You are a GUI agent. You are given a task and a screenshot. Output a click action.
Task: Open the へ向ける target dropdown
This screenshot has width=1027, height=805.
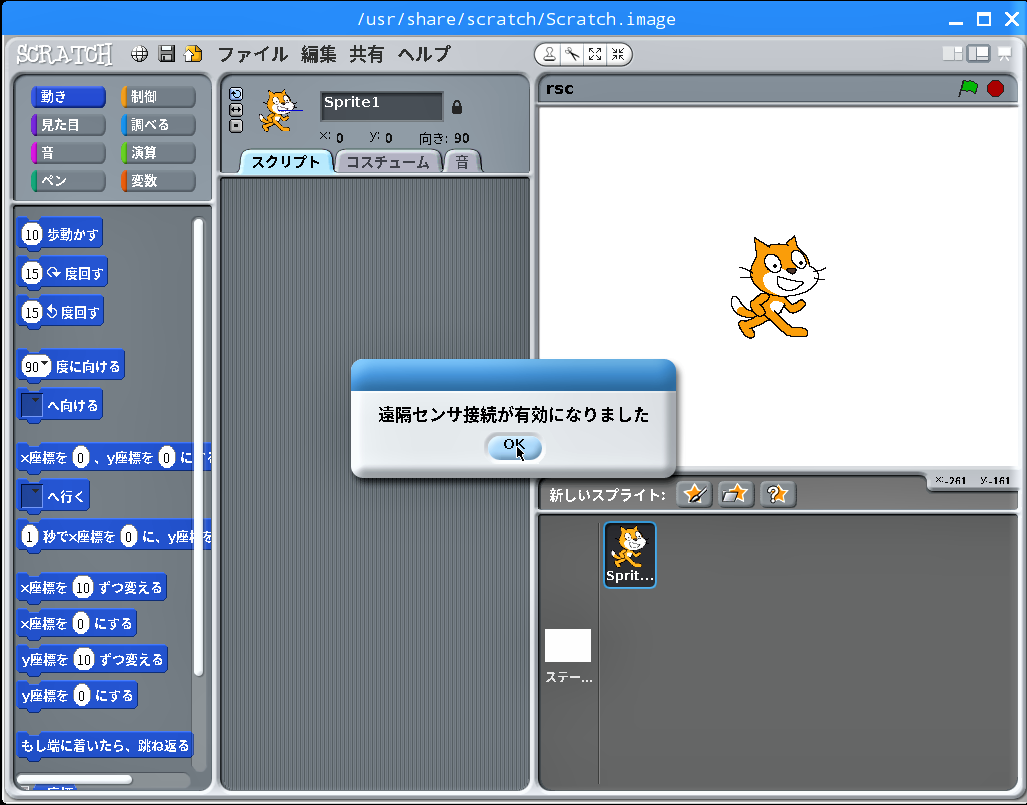click(x=32, y=405)
